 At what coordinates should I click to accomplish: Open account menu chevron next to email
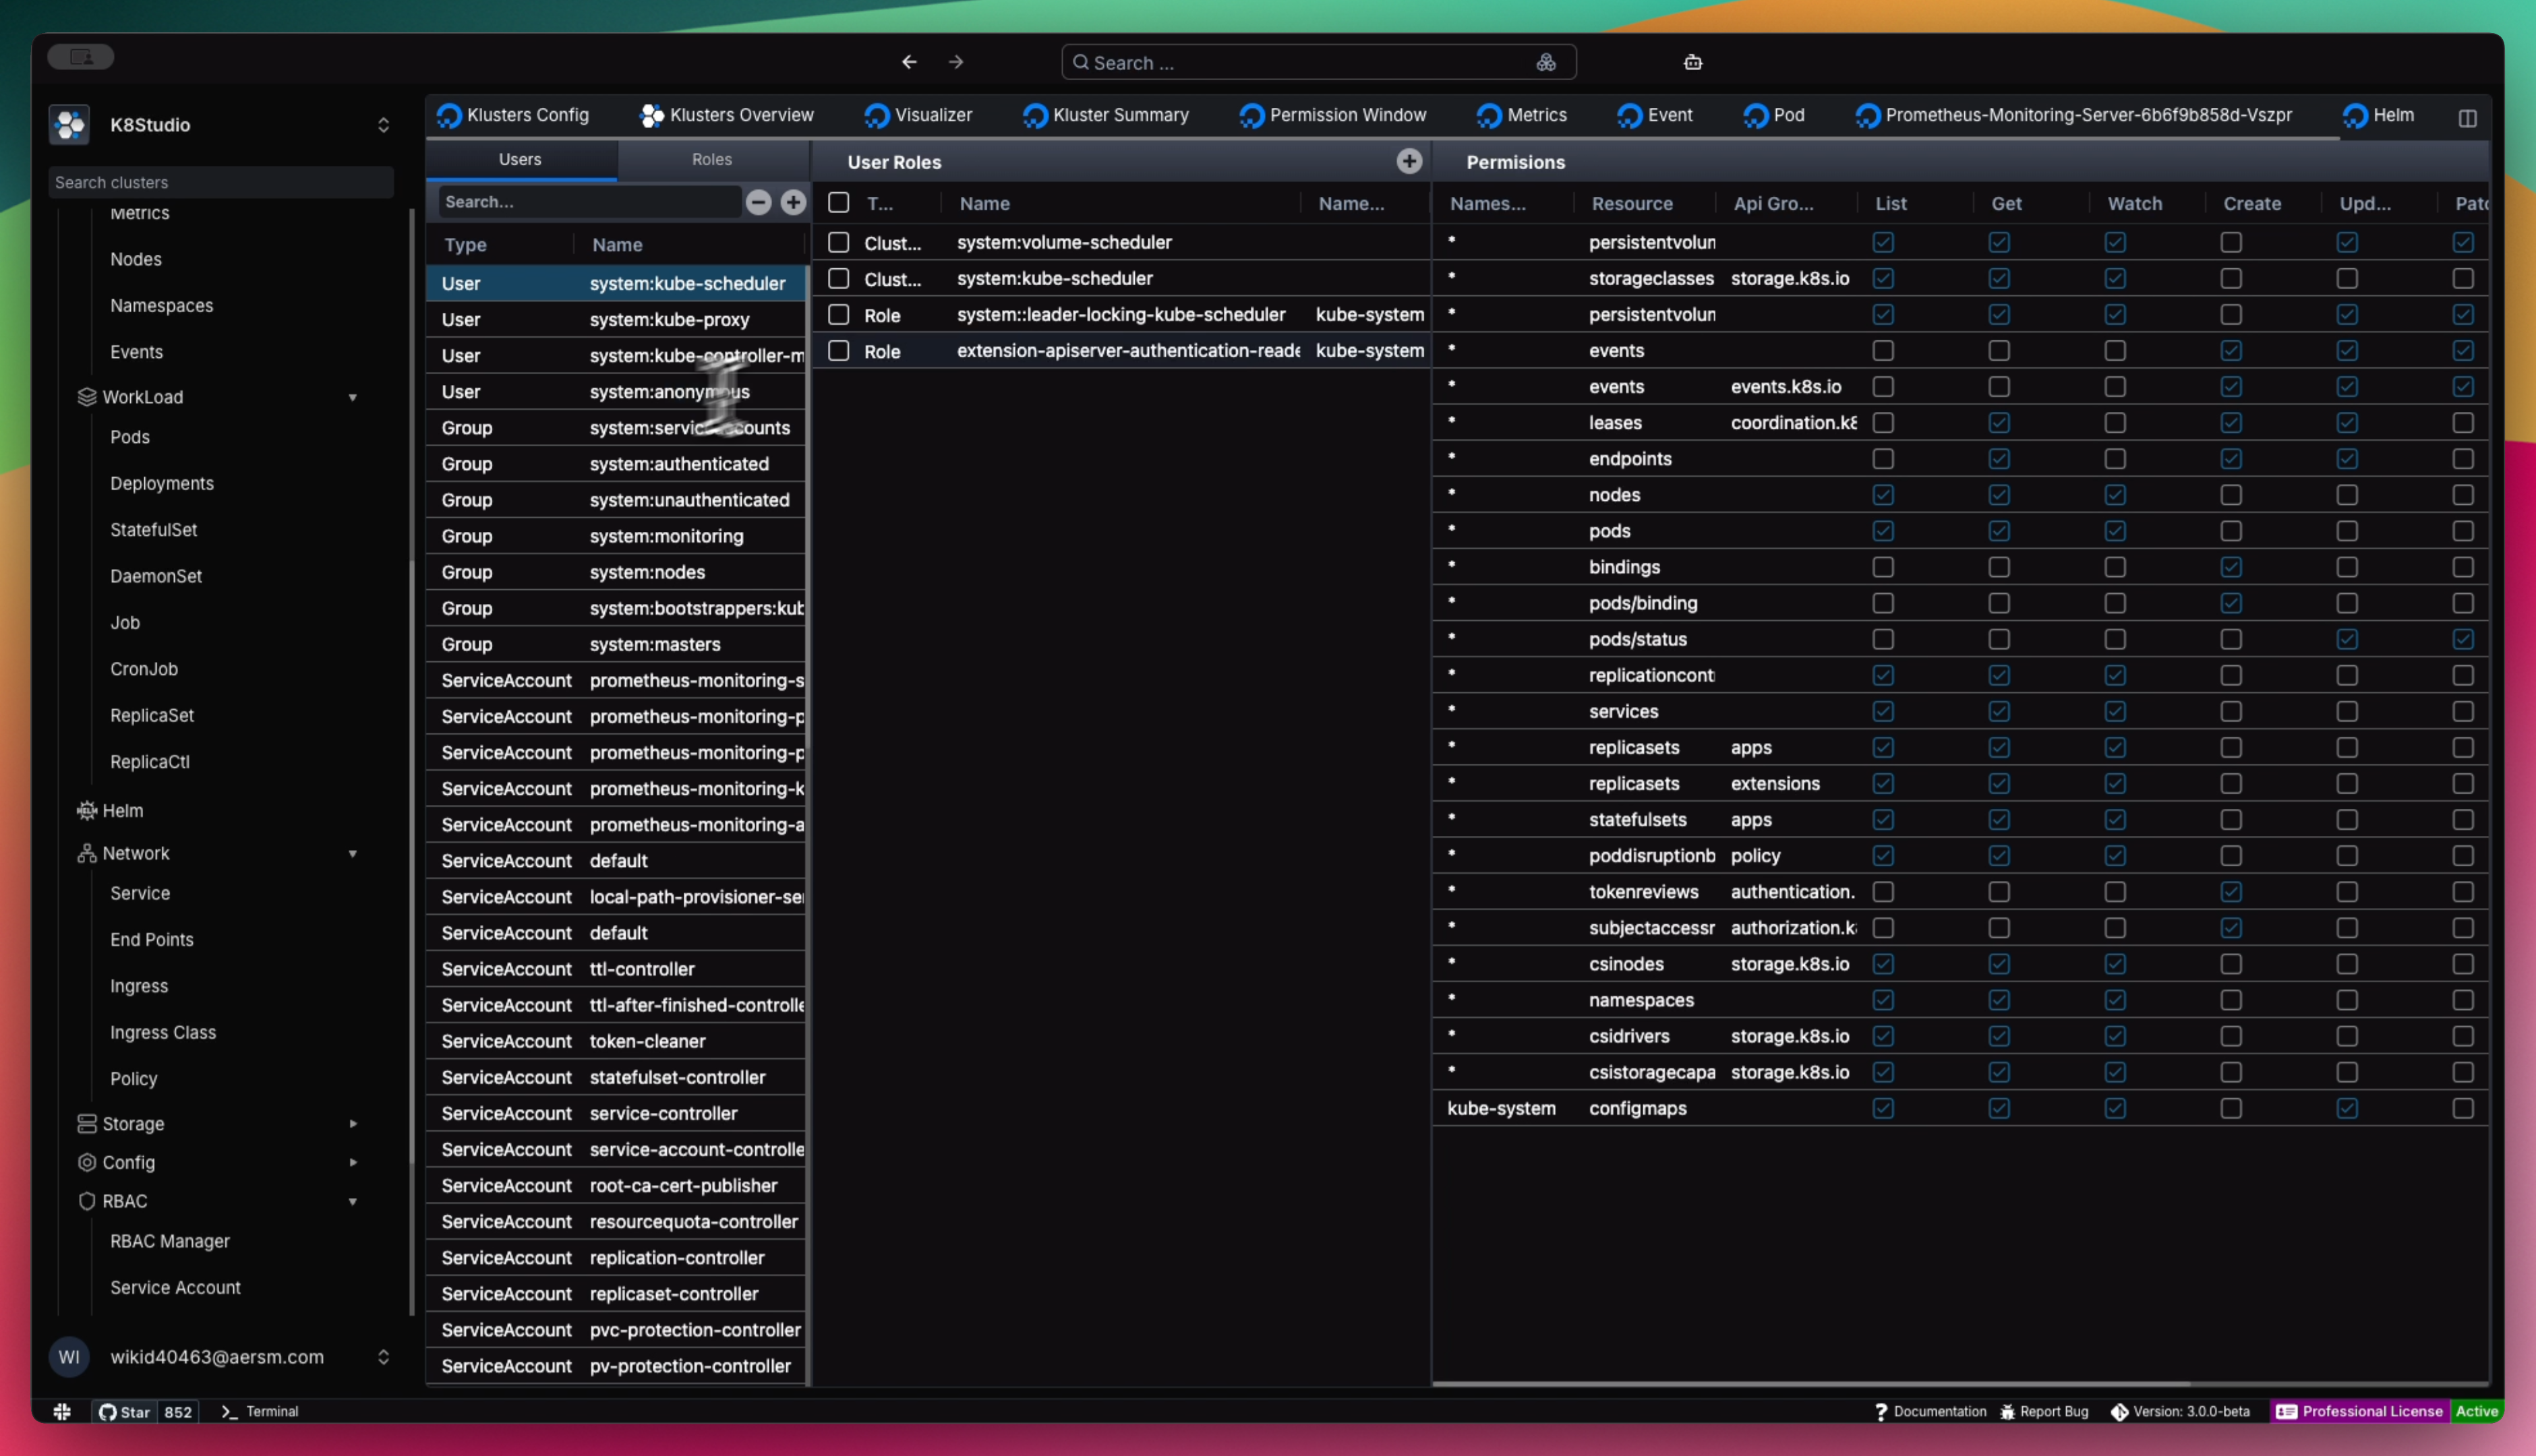click(383, 1357)
